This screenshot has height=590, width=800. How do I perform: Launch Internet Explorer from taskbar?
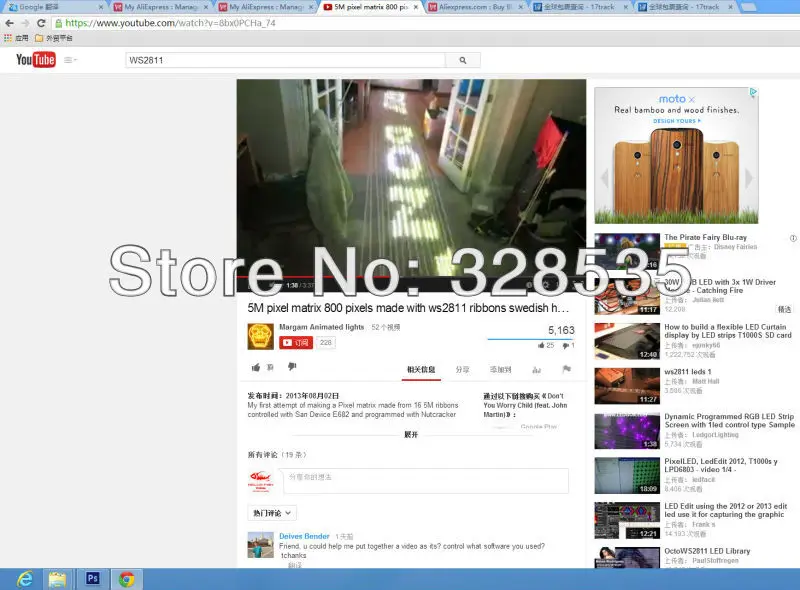point(24,579)
